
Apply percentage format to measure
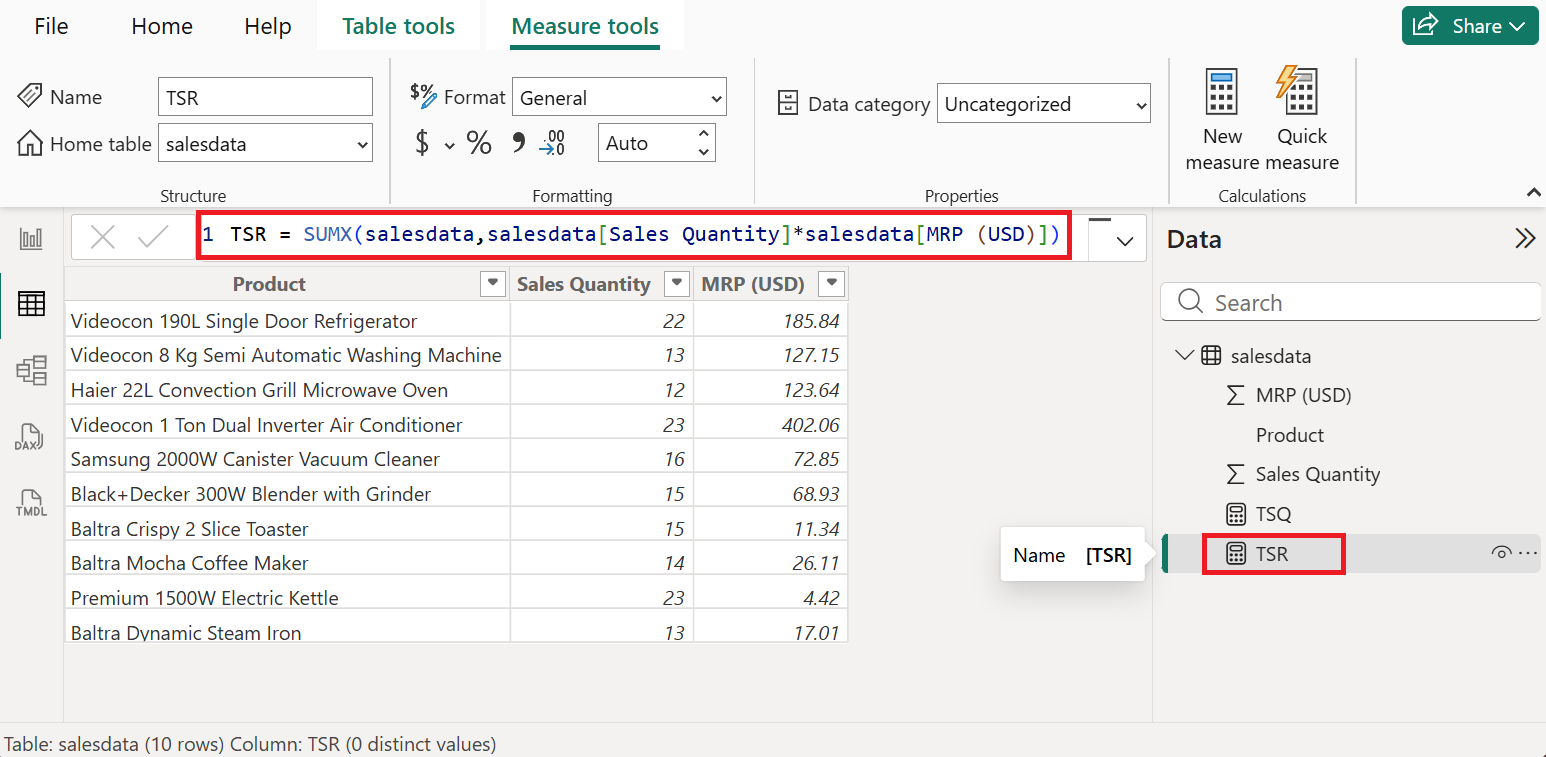point(479,143)
